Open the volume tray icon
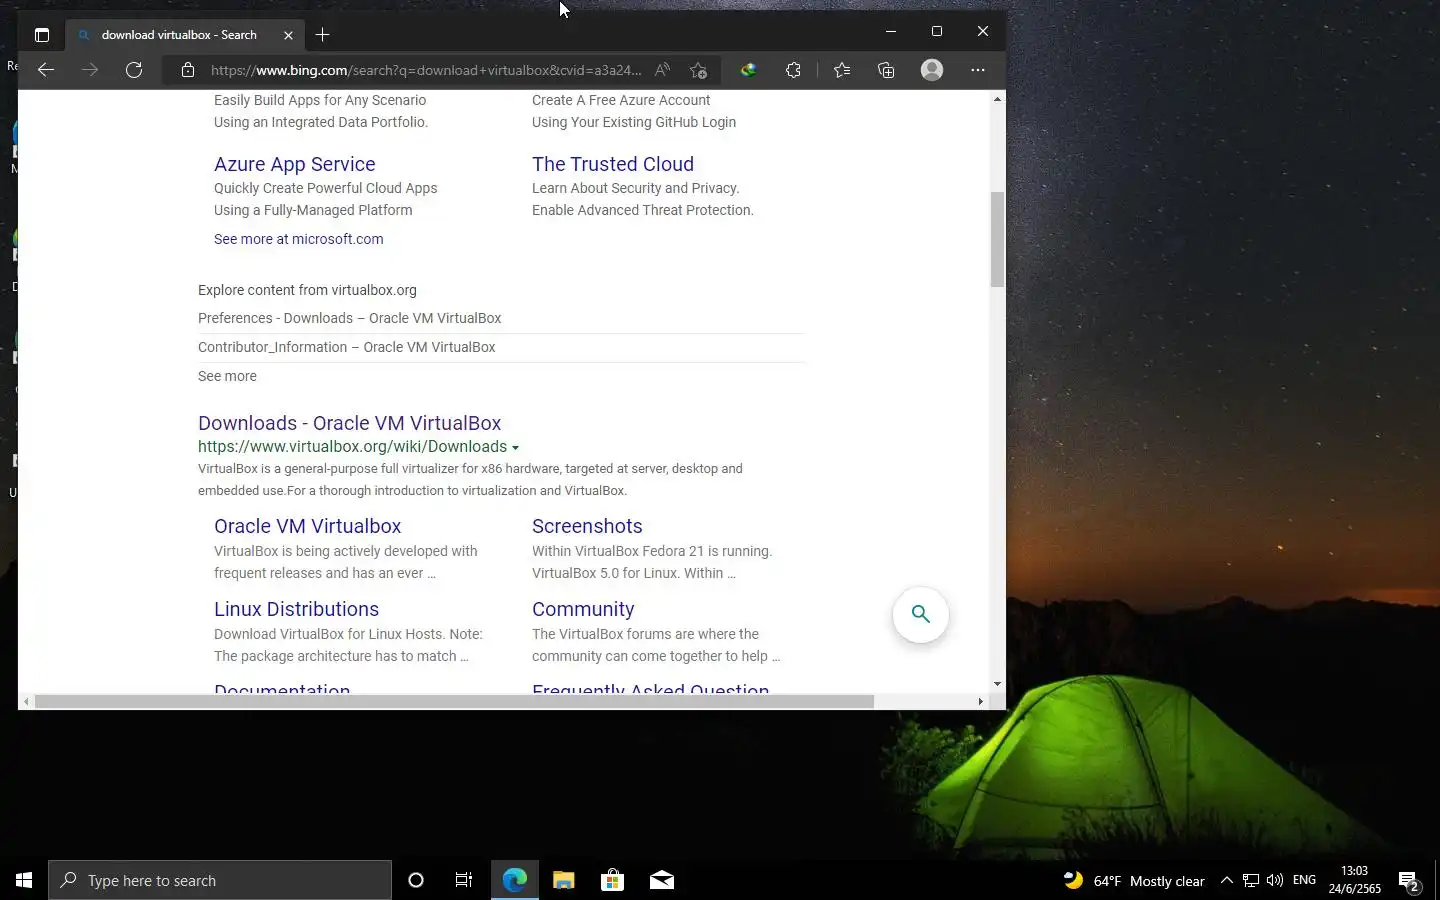This screenshot has width=1440, height=900. [x=1275, y=880]
